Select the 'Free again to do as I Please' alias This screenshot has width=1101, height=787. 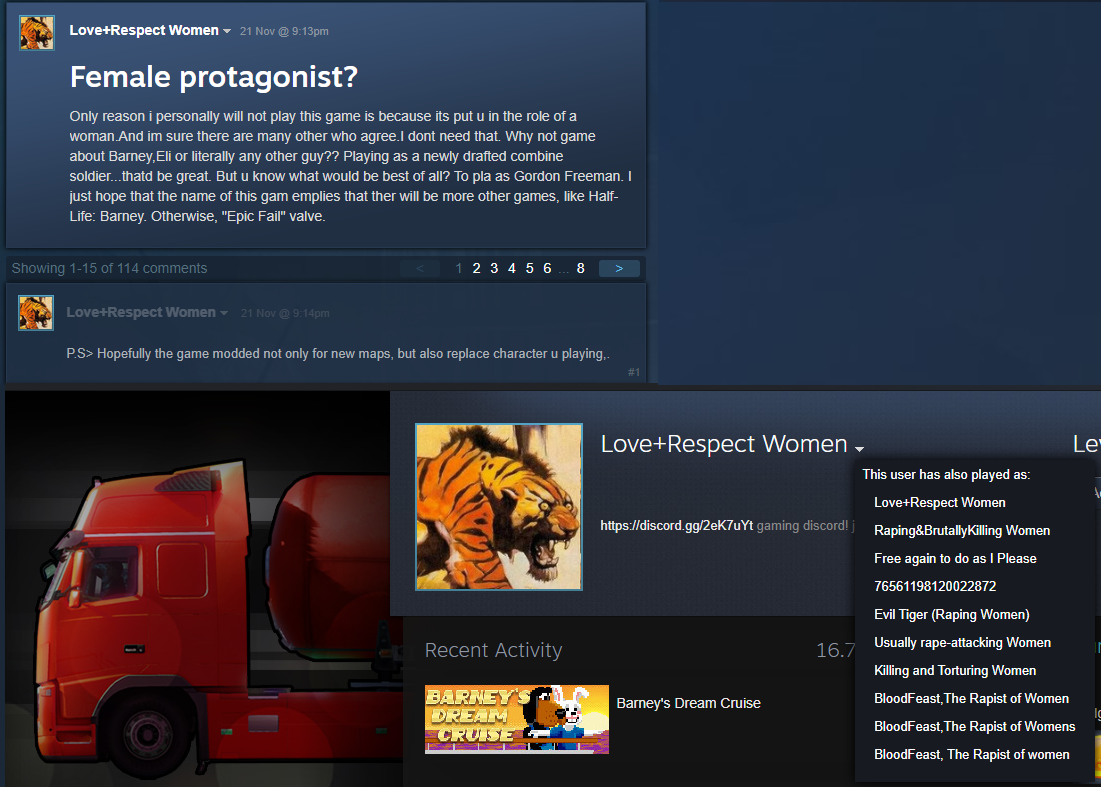955,558
